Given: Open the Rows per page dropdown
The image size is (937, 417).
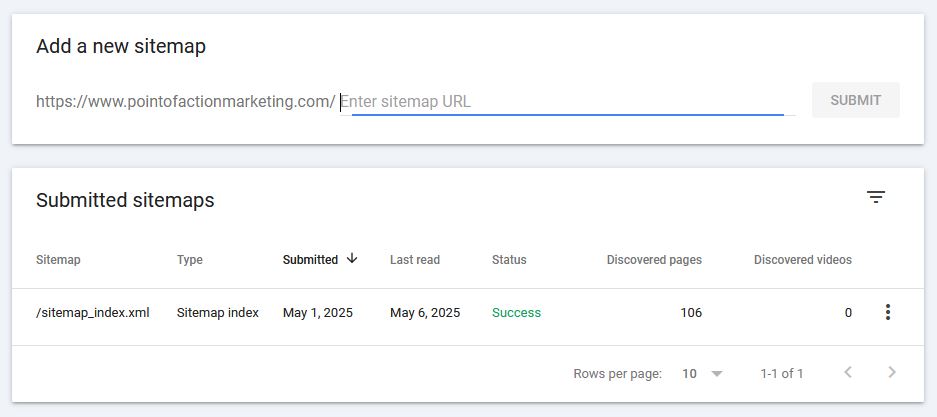Looking at the screenshot, I should point(702,373).
